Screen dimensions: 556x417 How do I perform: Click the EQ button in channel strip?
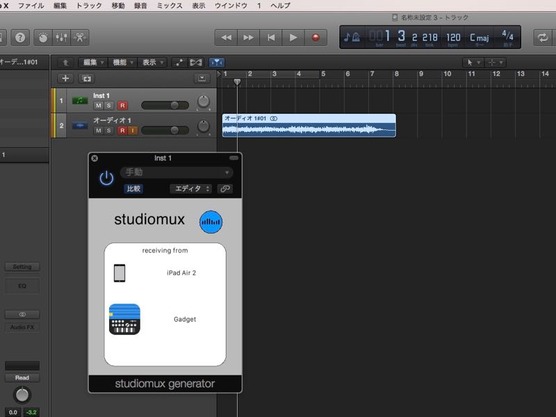[22, 286]
